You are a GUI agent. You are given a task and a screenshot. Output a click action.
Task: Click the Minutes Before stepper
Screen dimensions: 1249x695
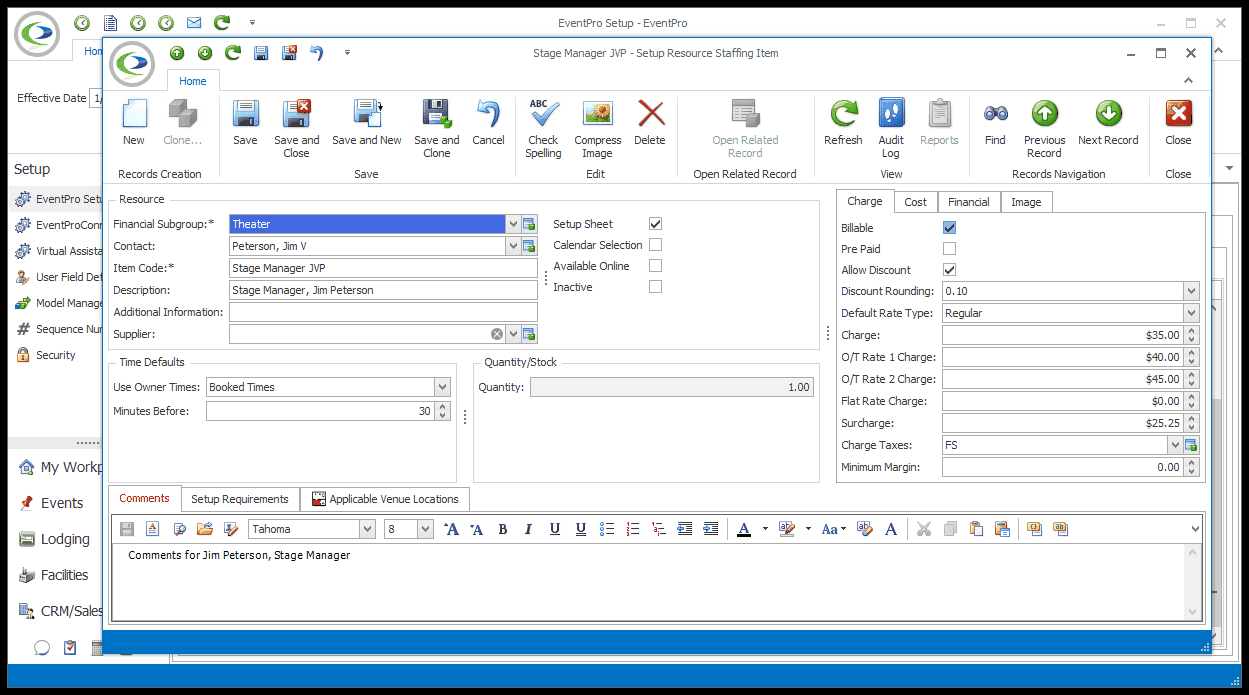444,411
